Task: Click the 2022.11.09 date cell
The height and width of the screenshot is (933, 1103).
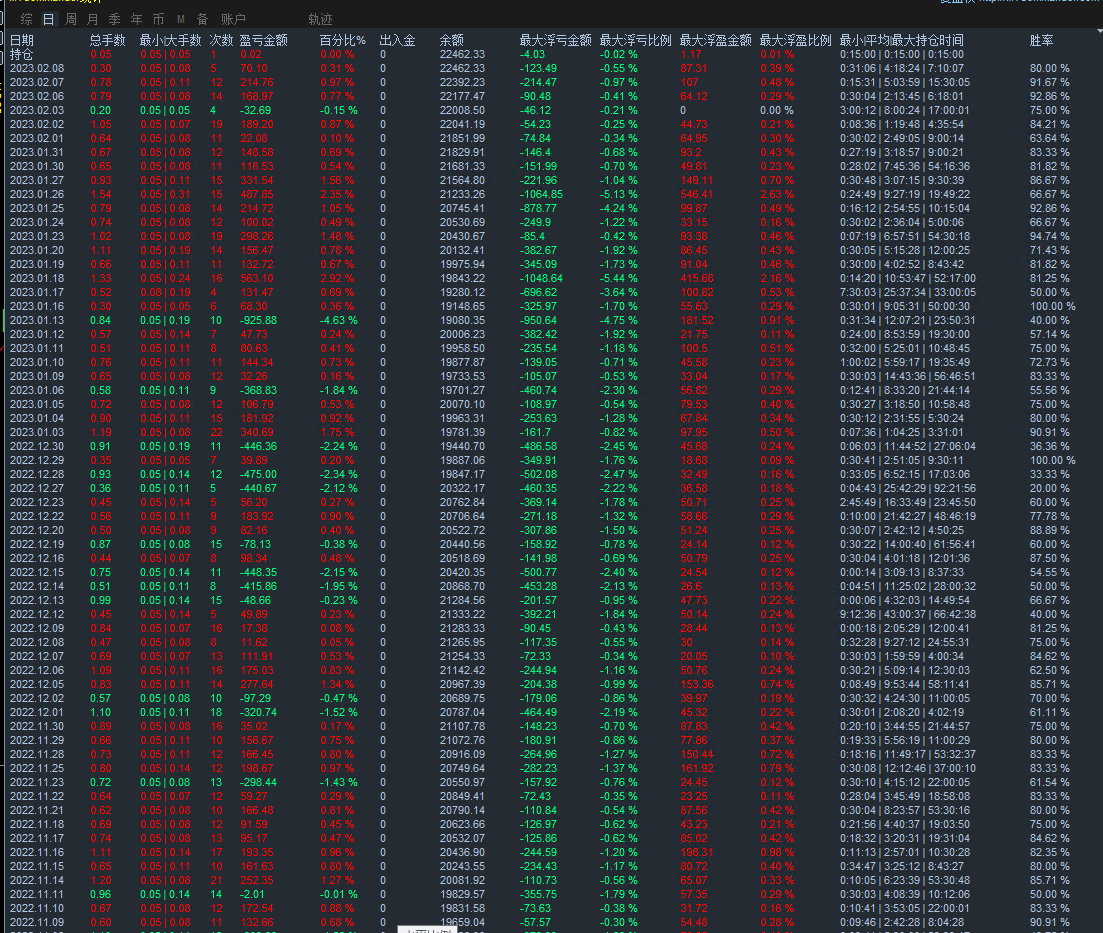Action: (x=37, y=922)
